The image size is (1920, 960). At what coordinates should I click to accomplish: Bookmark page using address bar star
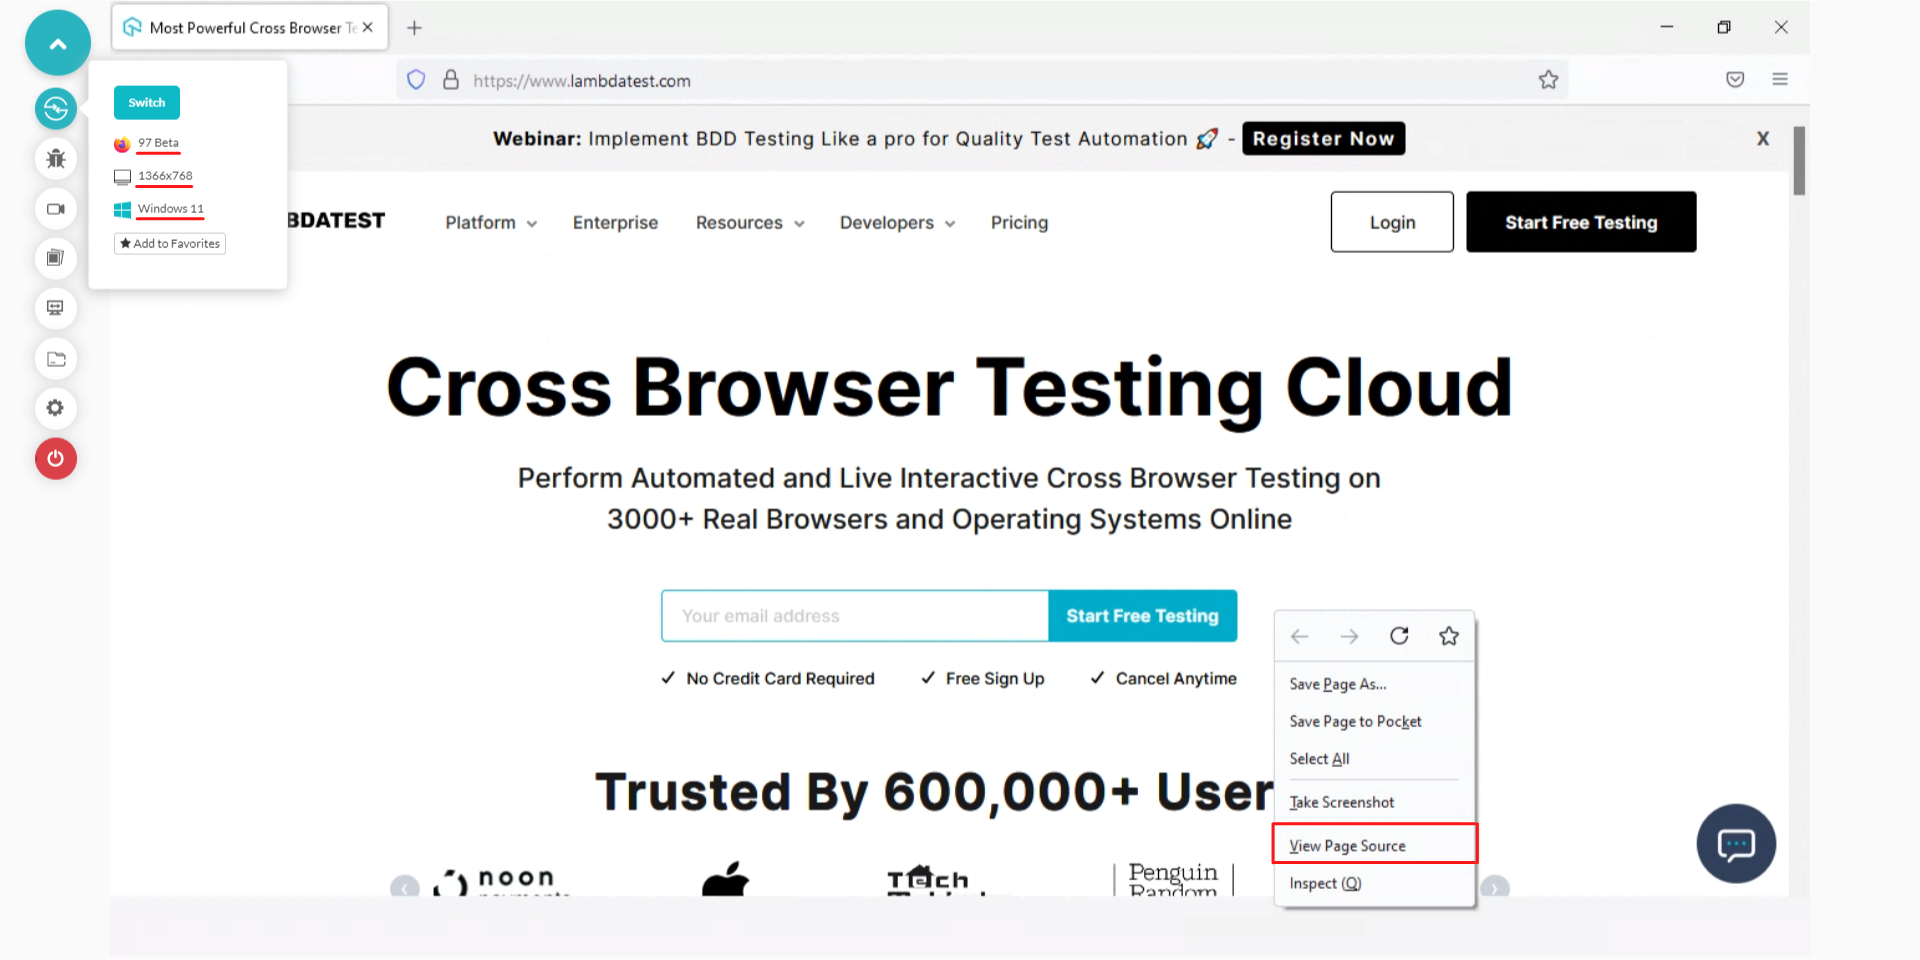pyautogui.click(x=1548, y=80)
